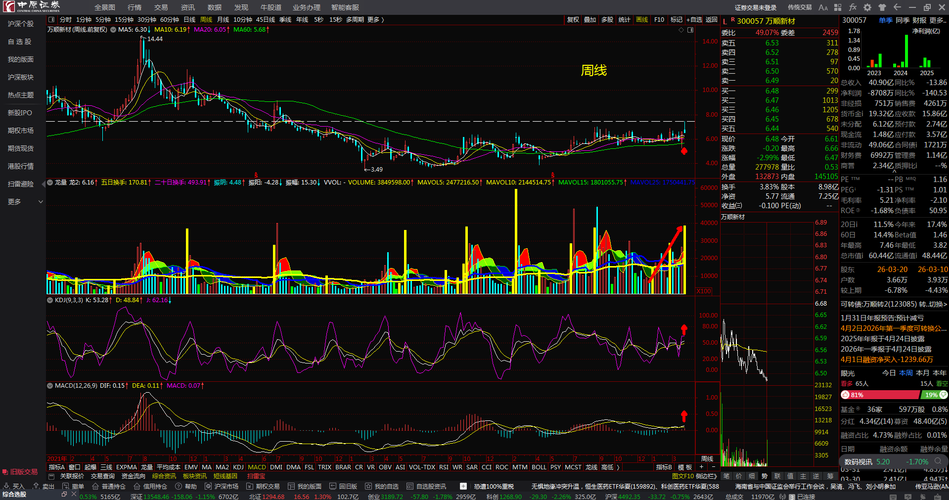Click the KDJ indicator settings circle

pos(50,300)
